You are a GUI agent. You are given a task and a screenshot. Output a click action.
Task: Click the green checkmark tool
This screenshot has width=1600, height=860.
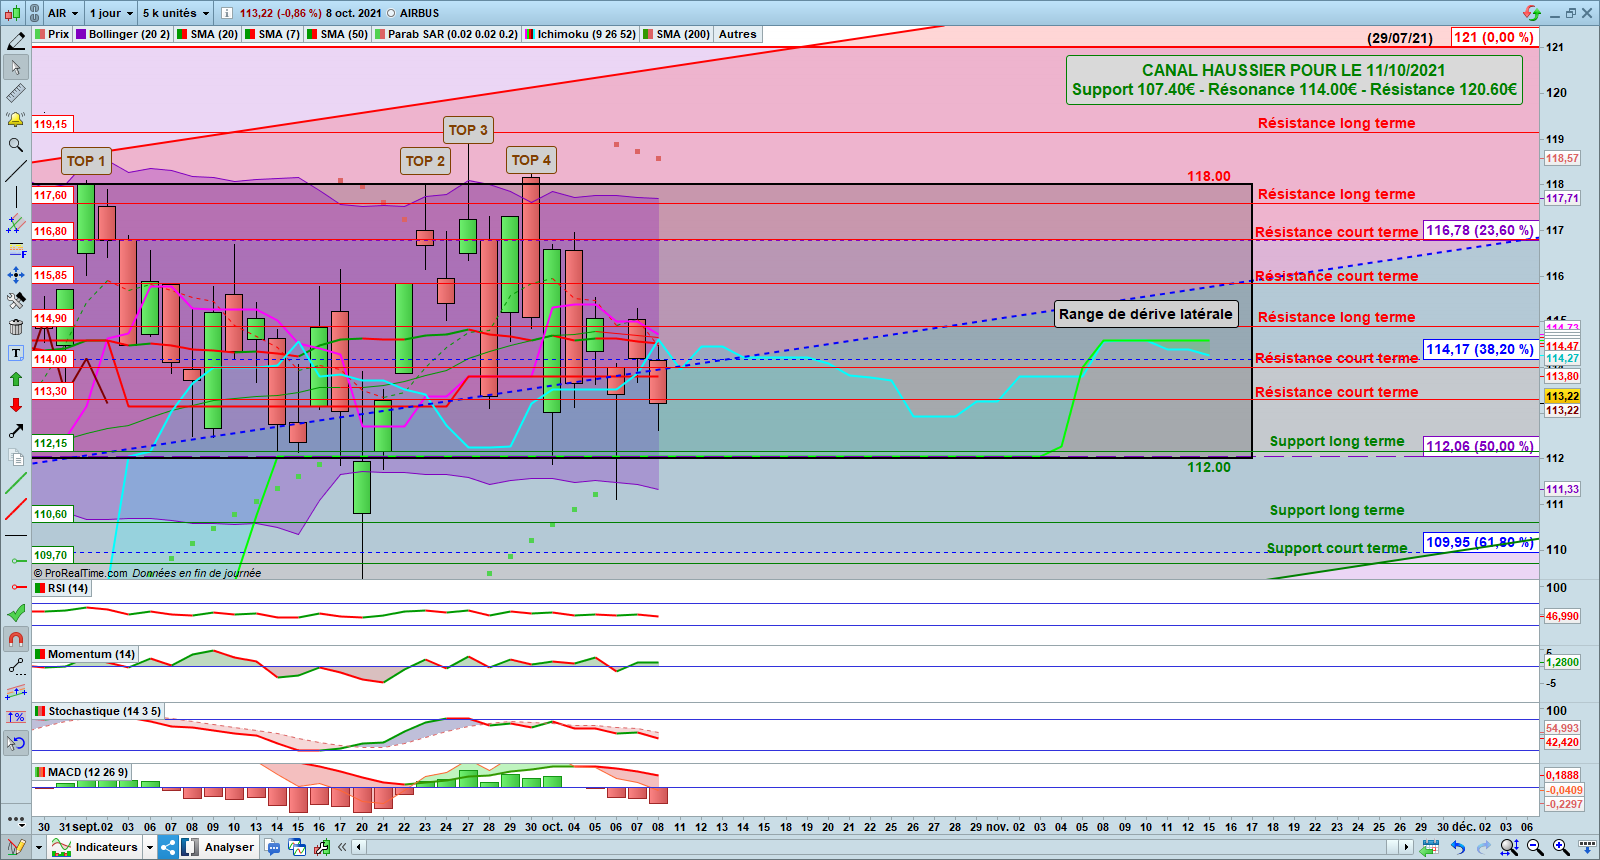(16, 613)
